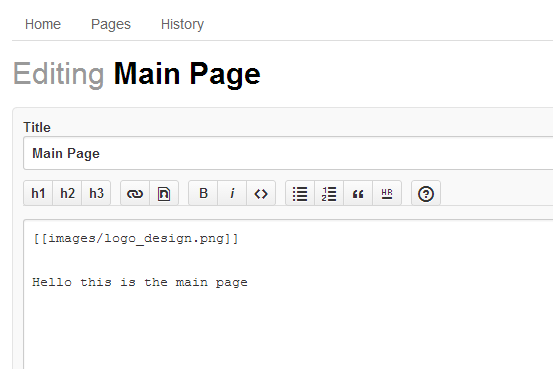The height and width of the screenshot is (369, 553).
Task: Toggle italic formatting with i button
Action: click(x=232, y=193)
